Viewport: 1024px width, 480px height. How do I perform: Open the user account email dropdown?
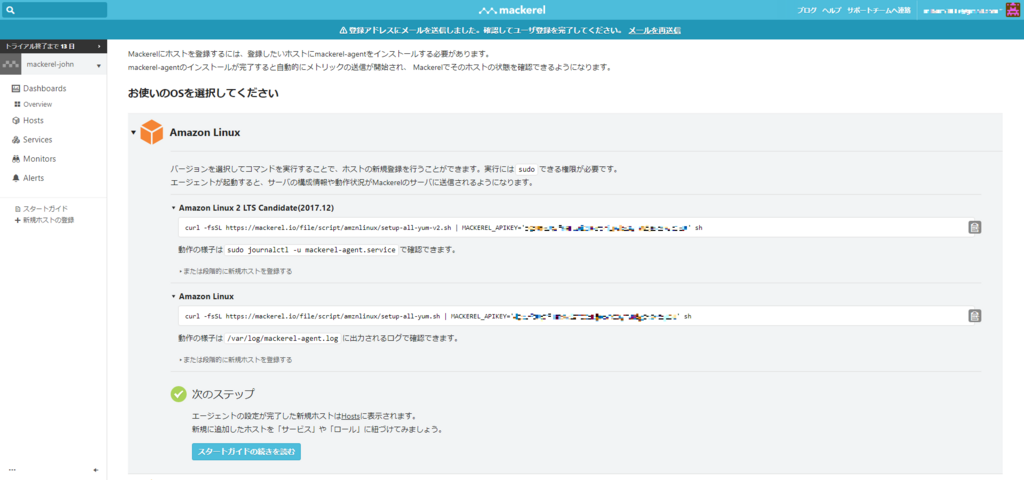pos(963,10)
